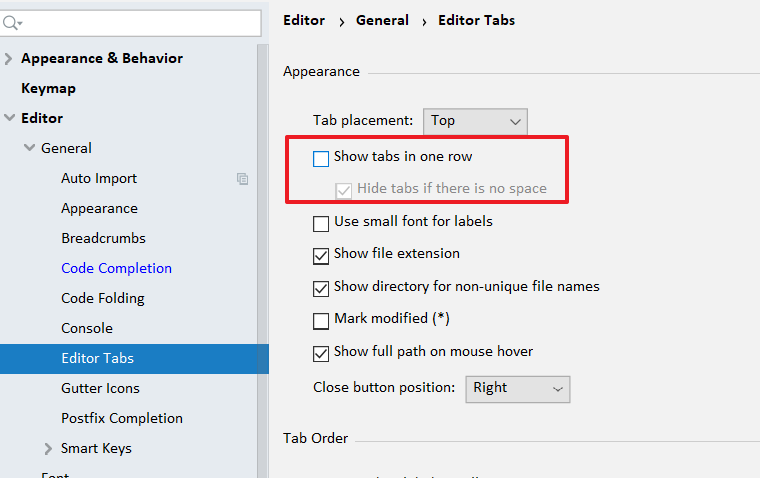Expand the Appearance & Behavior section
760x478 pixels.
pyautogui.click(x=9, y=58)
